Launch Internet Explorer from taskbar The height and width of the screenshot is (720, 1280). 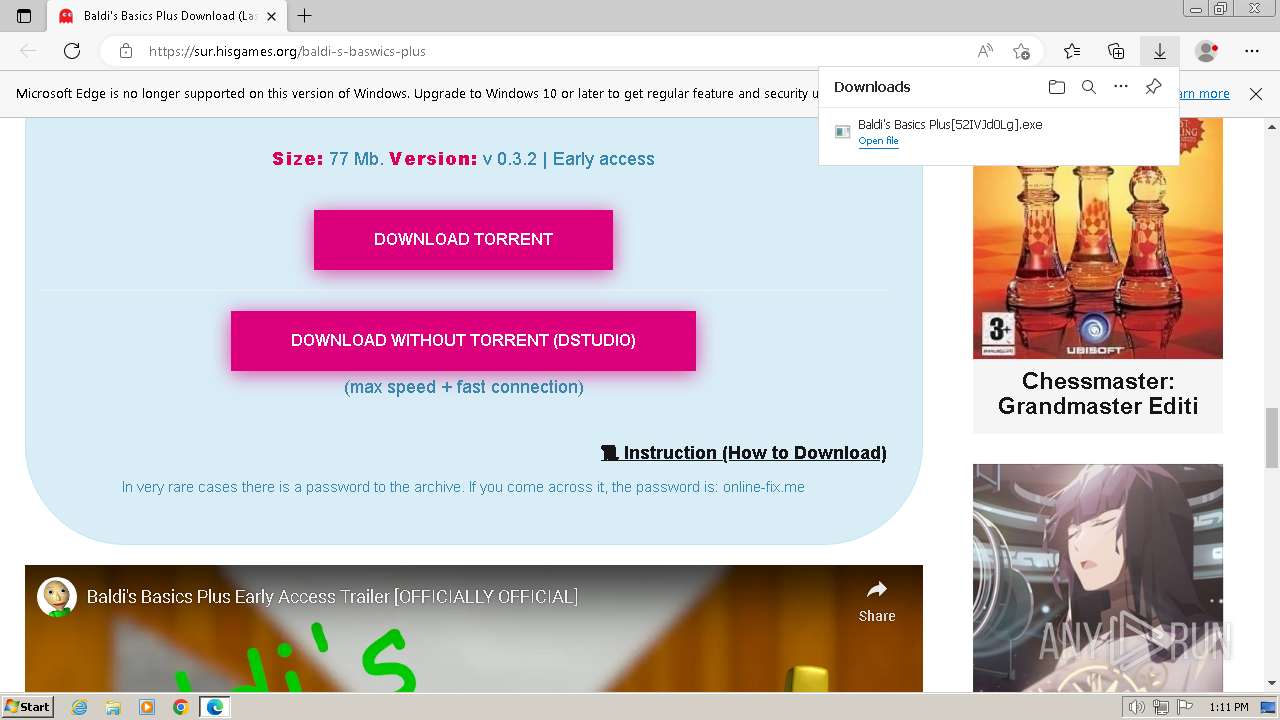tap(80, 707)
